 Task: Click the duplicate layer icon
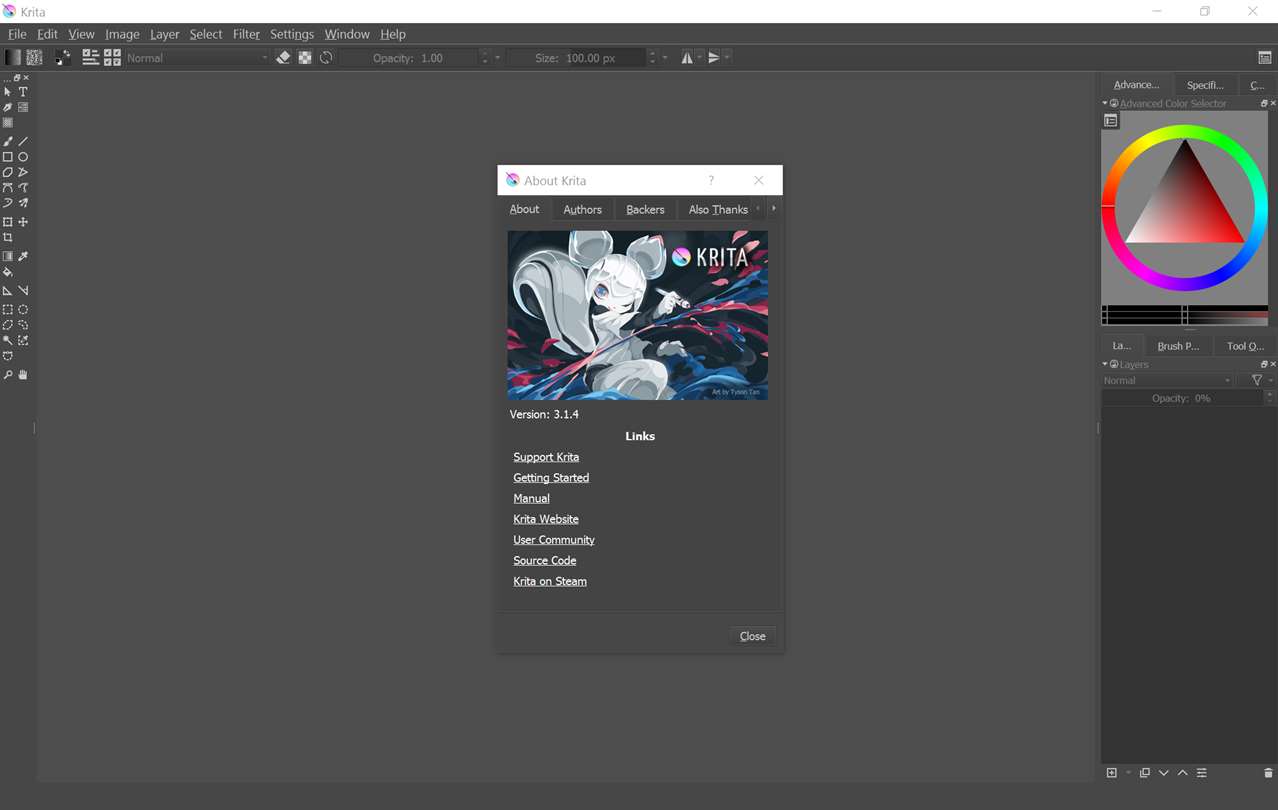[1145, 773]
